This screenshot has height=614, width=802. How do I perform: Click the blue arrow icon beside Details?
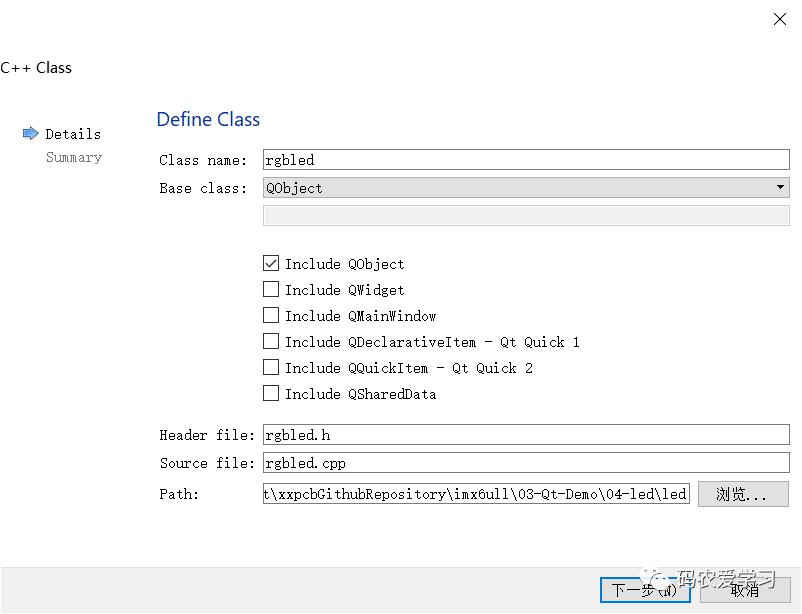tap(31, 134)
